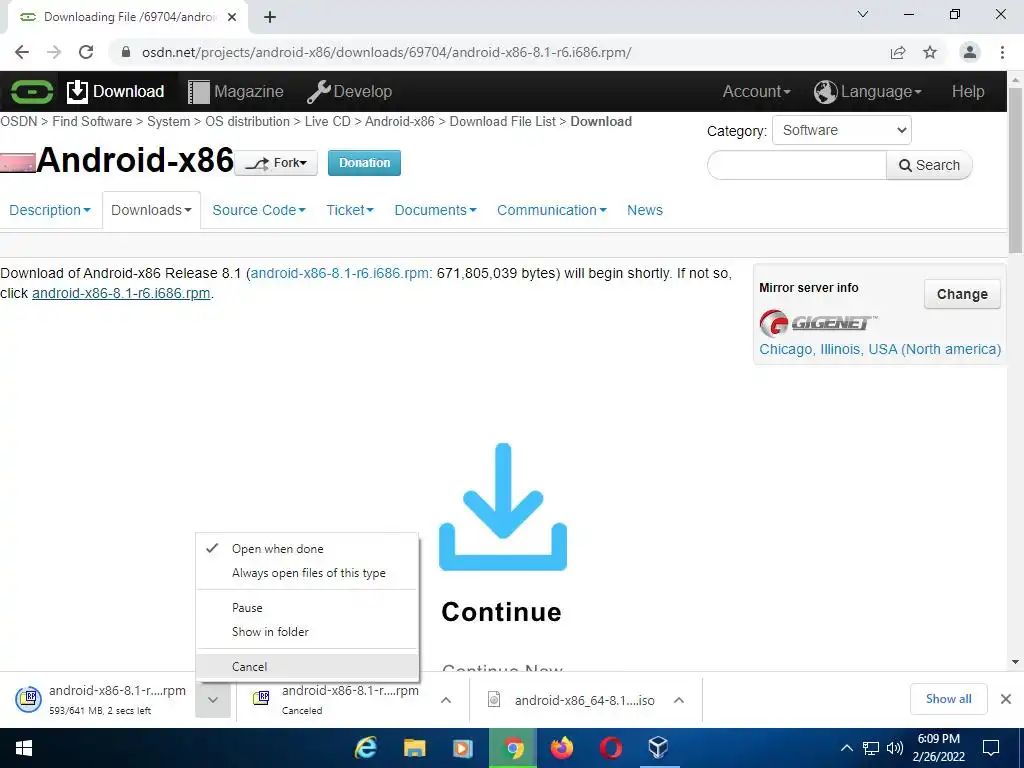Click the Search button
Viewport: 1024px width, 768px height.
tap(929, 165)
